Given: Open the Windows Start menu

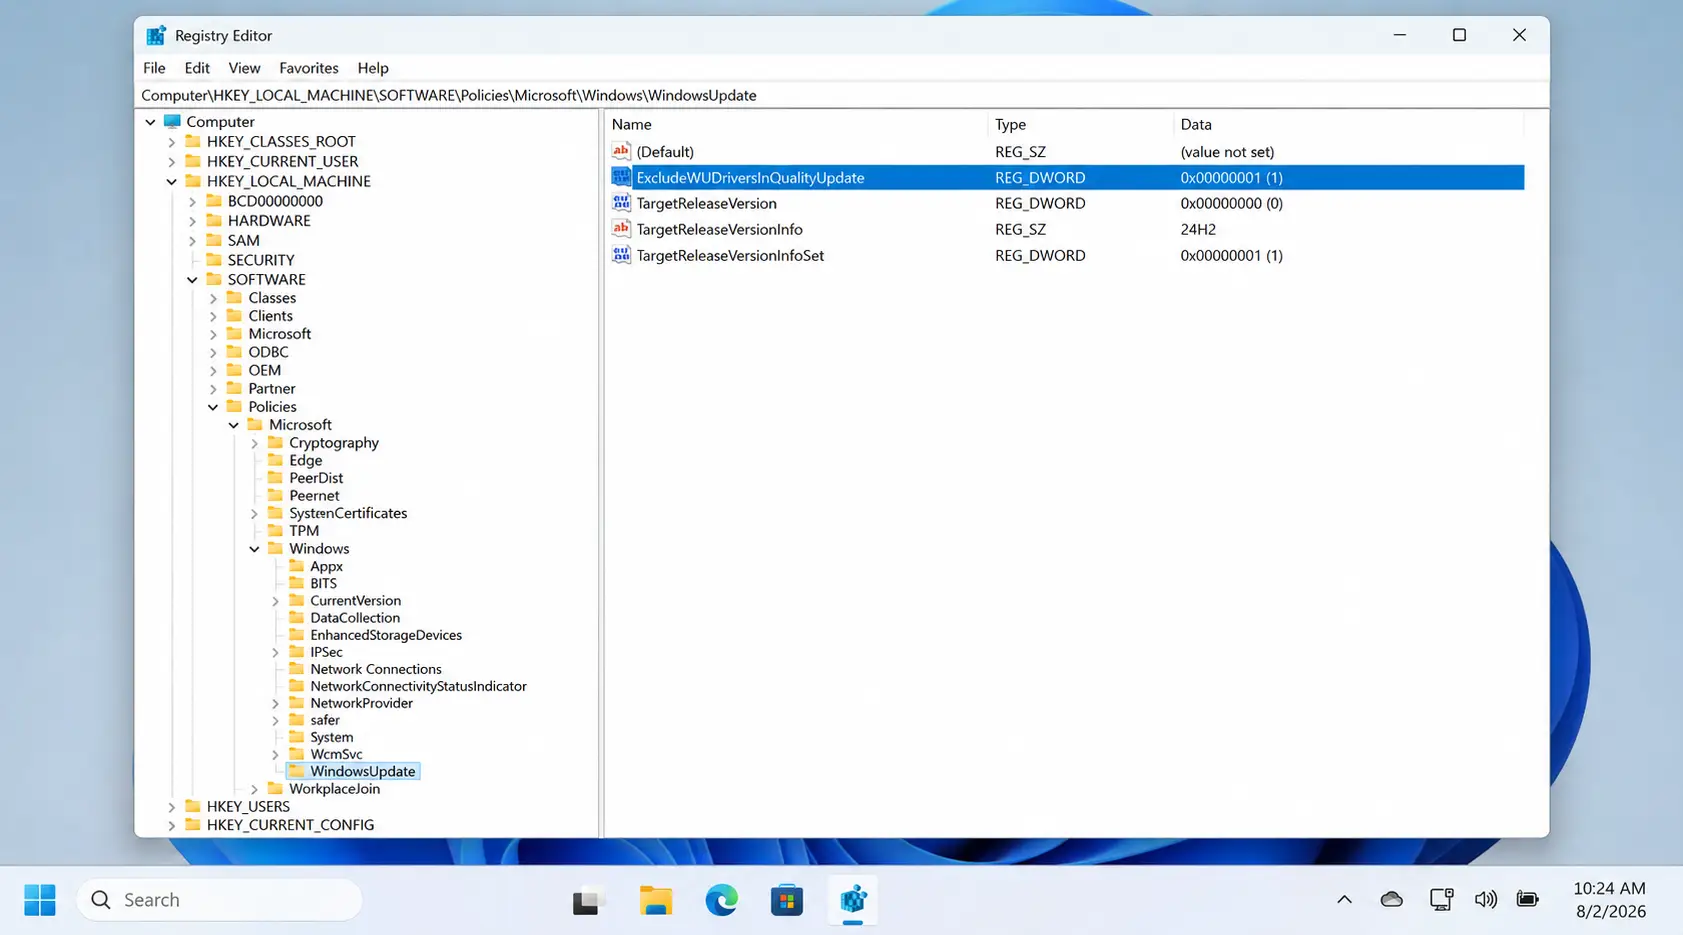Looking at the screenshot, I should click(x=40, y=900).
